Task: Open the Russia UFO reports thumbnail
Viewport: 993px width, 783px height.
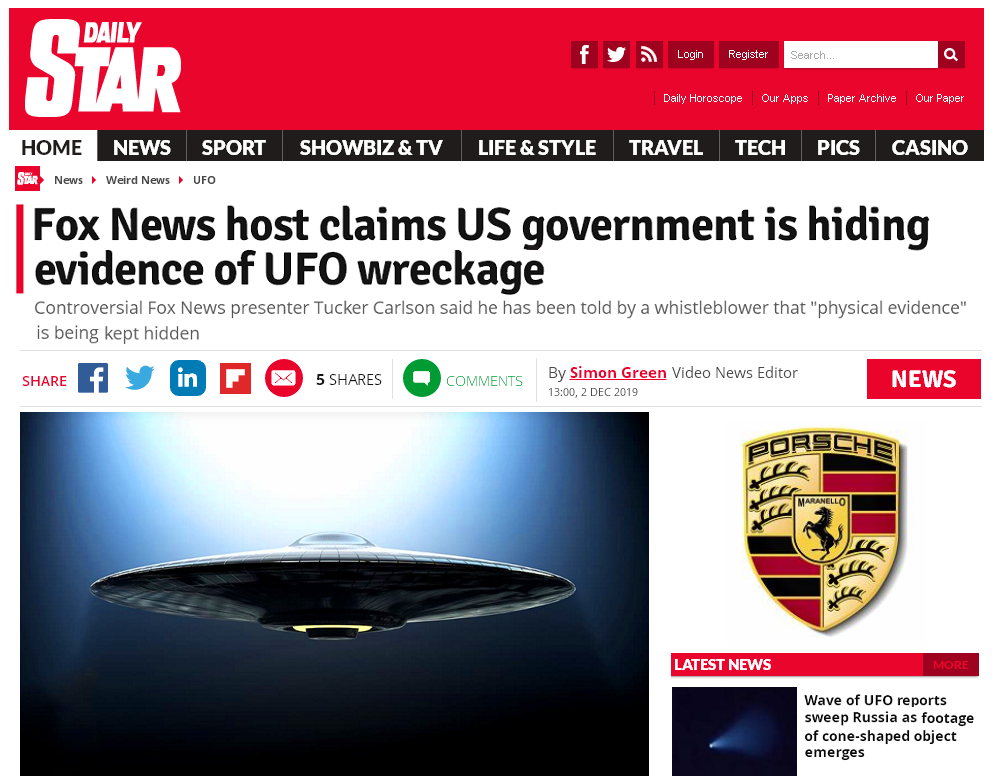Action: tap(734, 731)
